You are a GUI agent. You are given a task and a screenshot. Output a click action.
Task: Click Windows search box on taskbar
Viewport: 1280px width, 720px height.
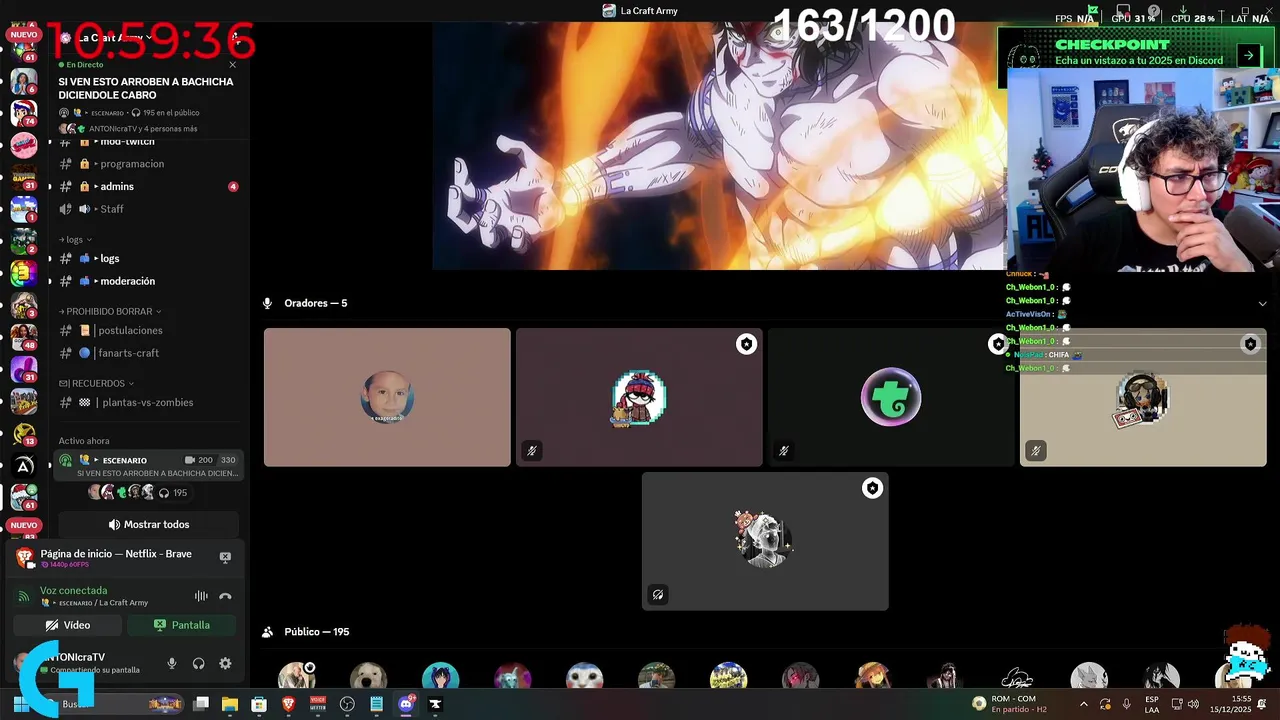pos(110,704)
